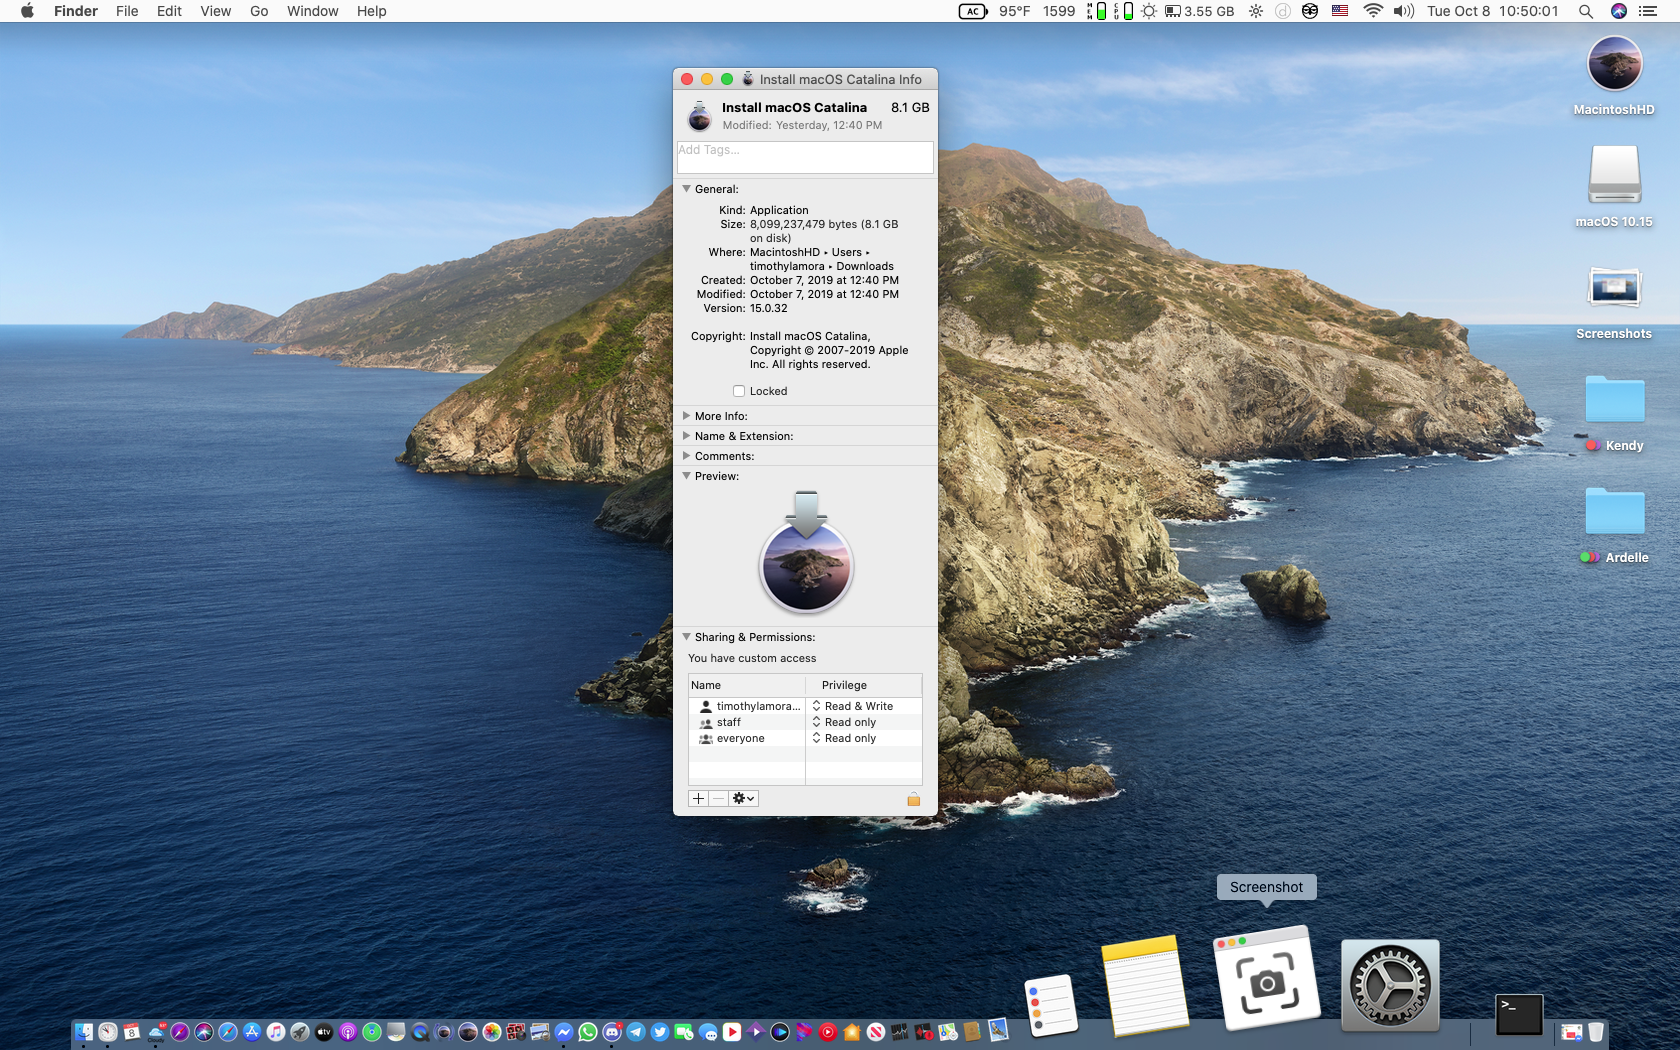The width and height of the screenshot is (1680, 1050).
Task: Open the Screenshot app in Dock
Action: point(1267,977)
